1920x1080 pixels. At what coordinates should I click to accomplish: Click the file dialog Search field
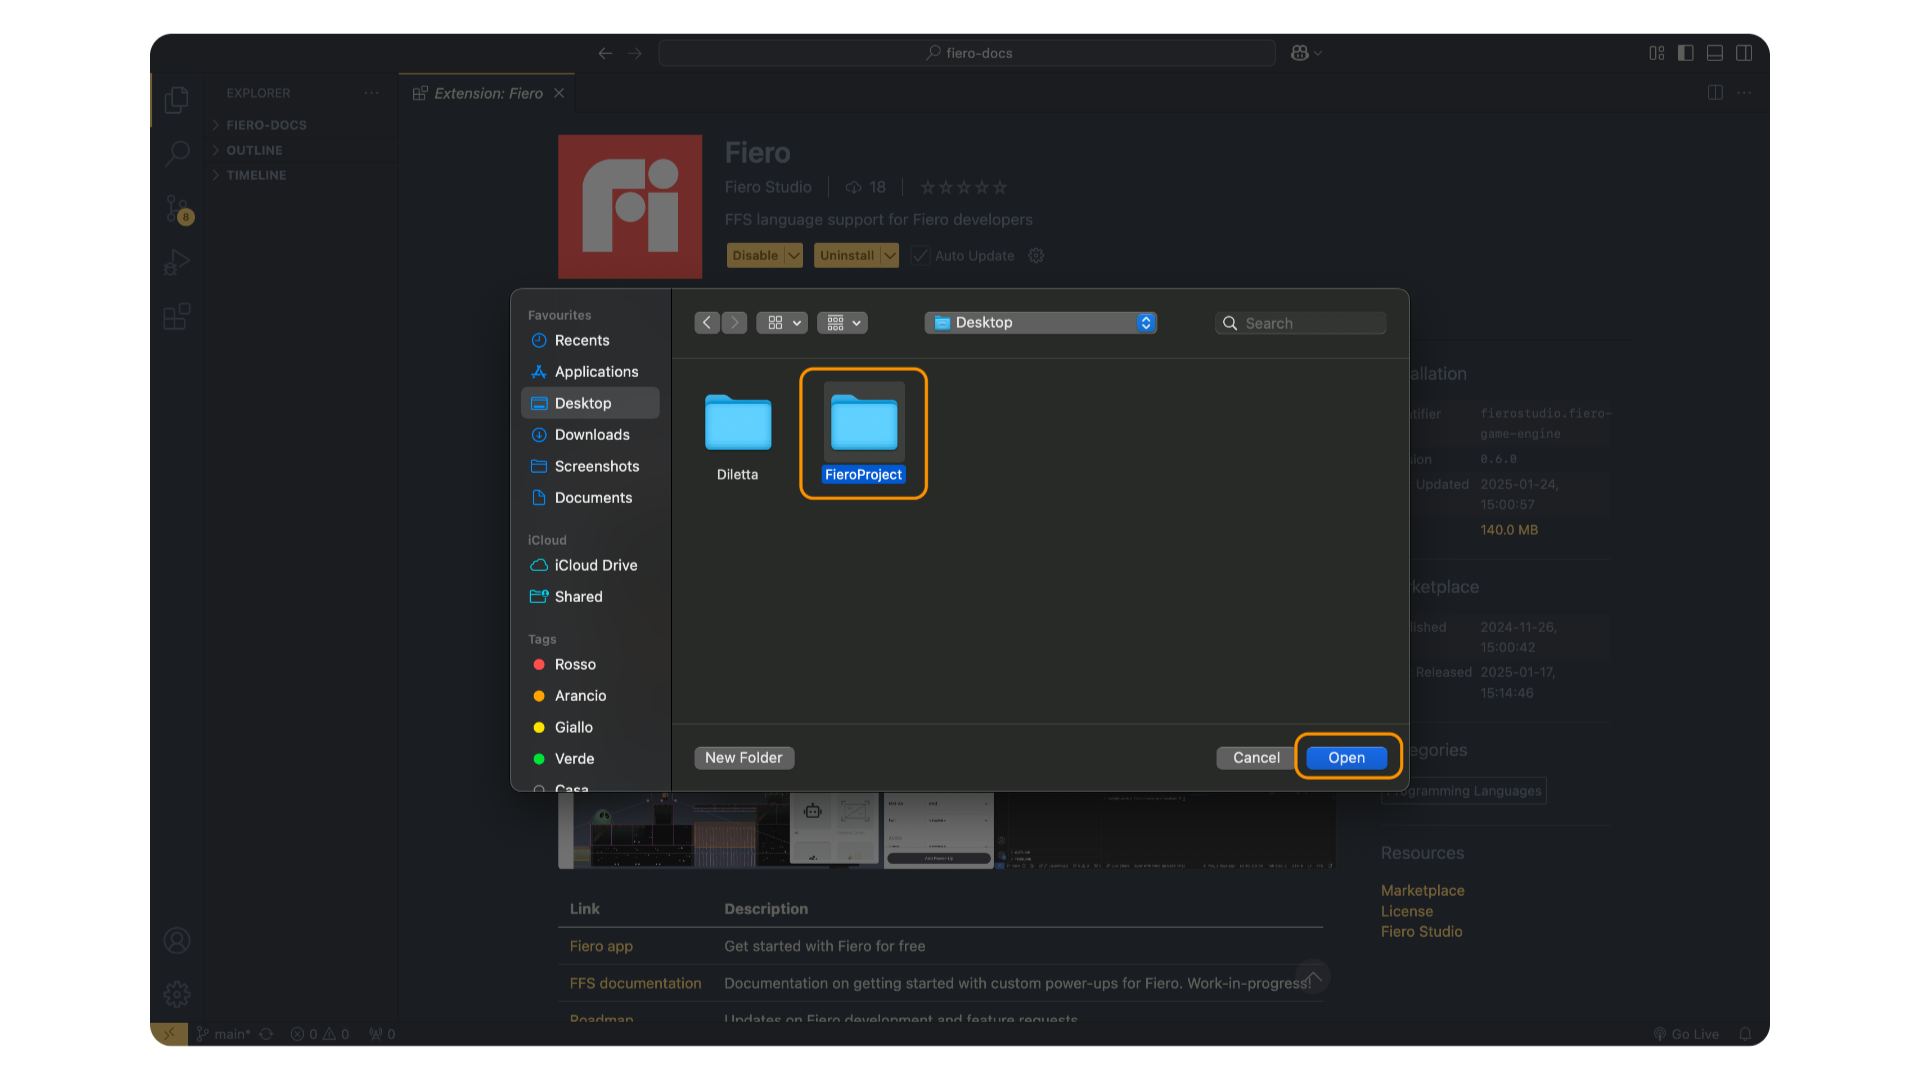pos(1301,323)
